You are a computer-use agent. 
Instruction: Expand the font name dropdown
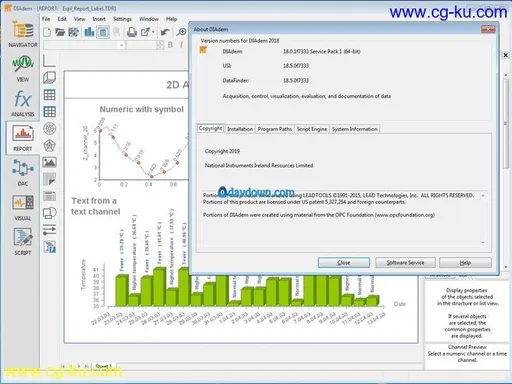(x=122, y=45)
